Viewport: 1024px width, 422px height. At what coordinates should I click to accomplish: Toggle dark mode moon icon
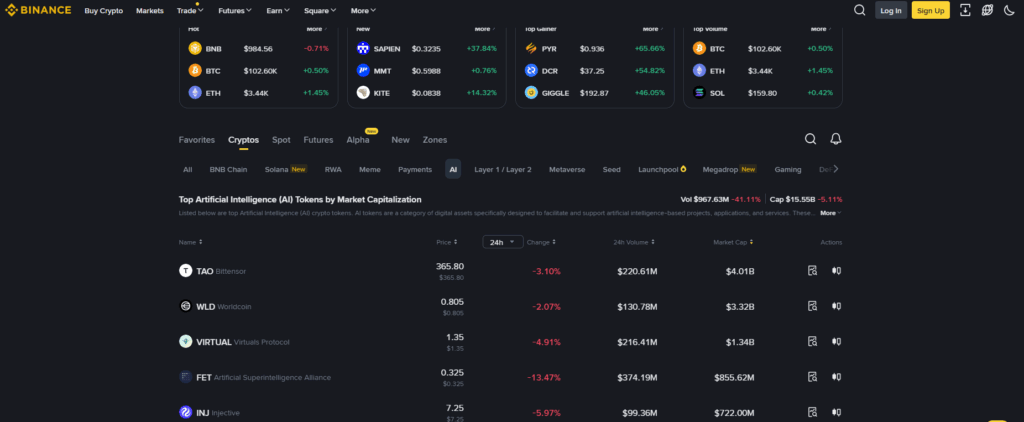coord(1008,10)
